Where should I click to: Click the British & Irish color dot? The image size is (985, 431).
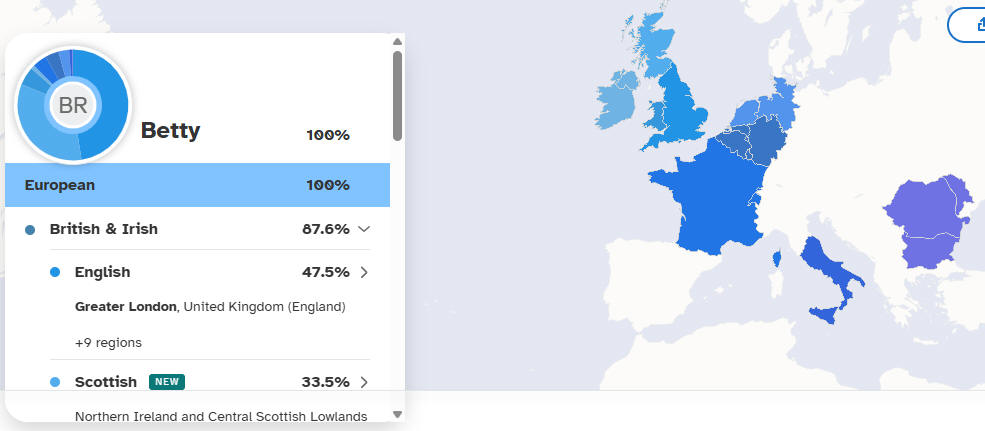30,230
